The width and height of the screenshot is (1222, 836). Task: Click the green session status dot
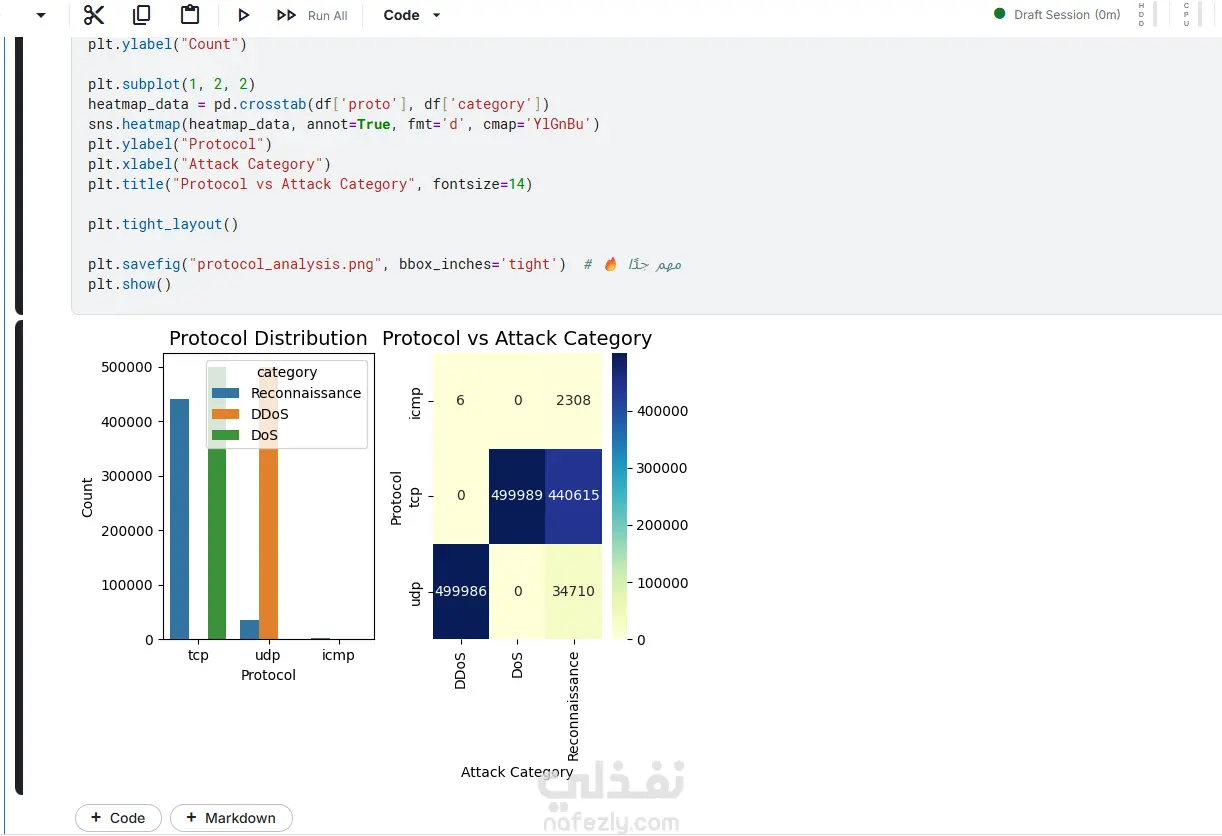pos(999,14)
